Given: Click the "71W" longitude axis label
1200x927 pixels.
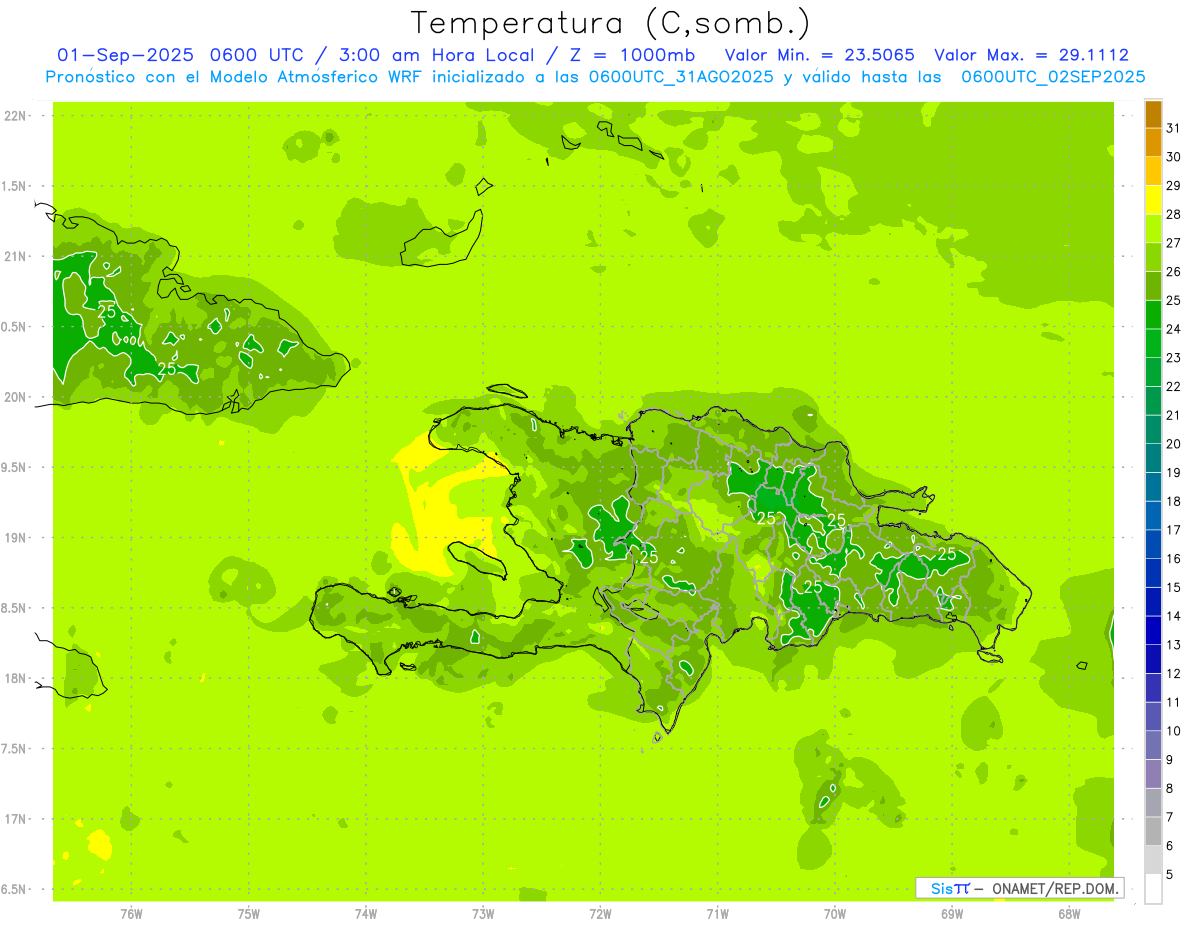Looking at the screenshot, I should coord(717,914).
